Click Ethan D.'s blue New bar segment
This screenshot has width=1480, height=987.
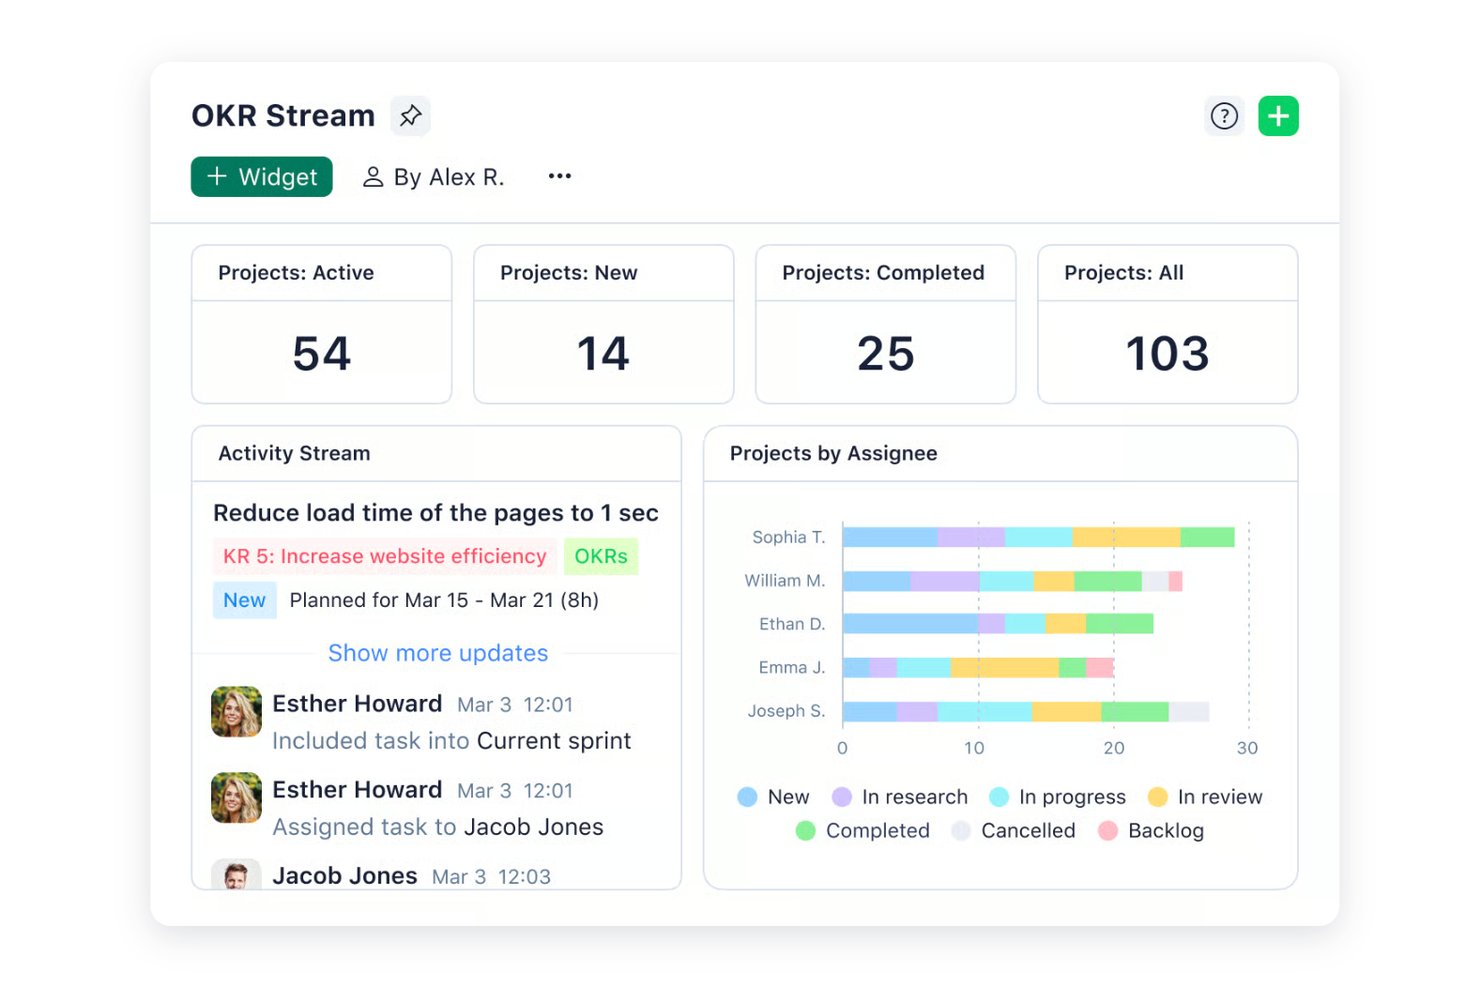pos(910,624)
